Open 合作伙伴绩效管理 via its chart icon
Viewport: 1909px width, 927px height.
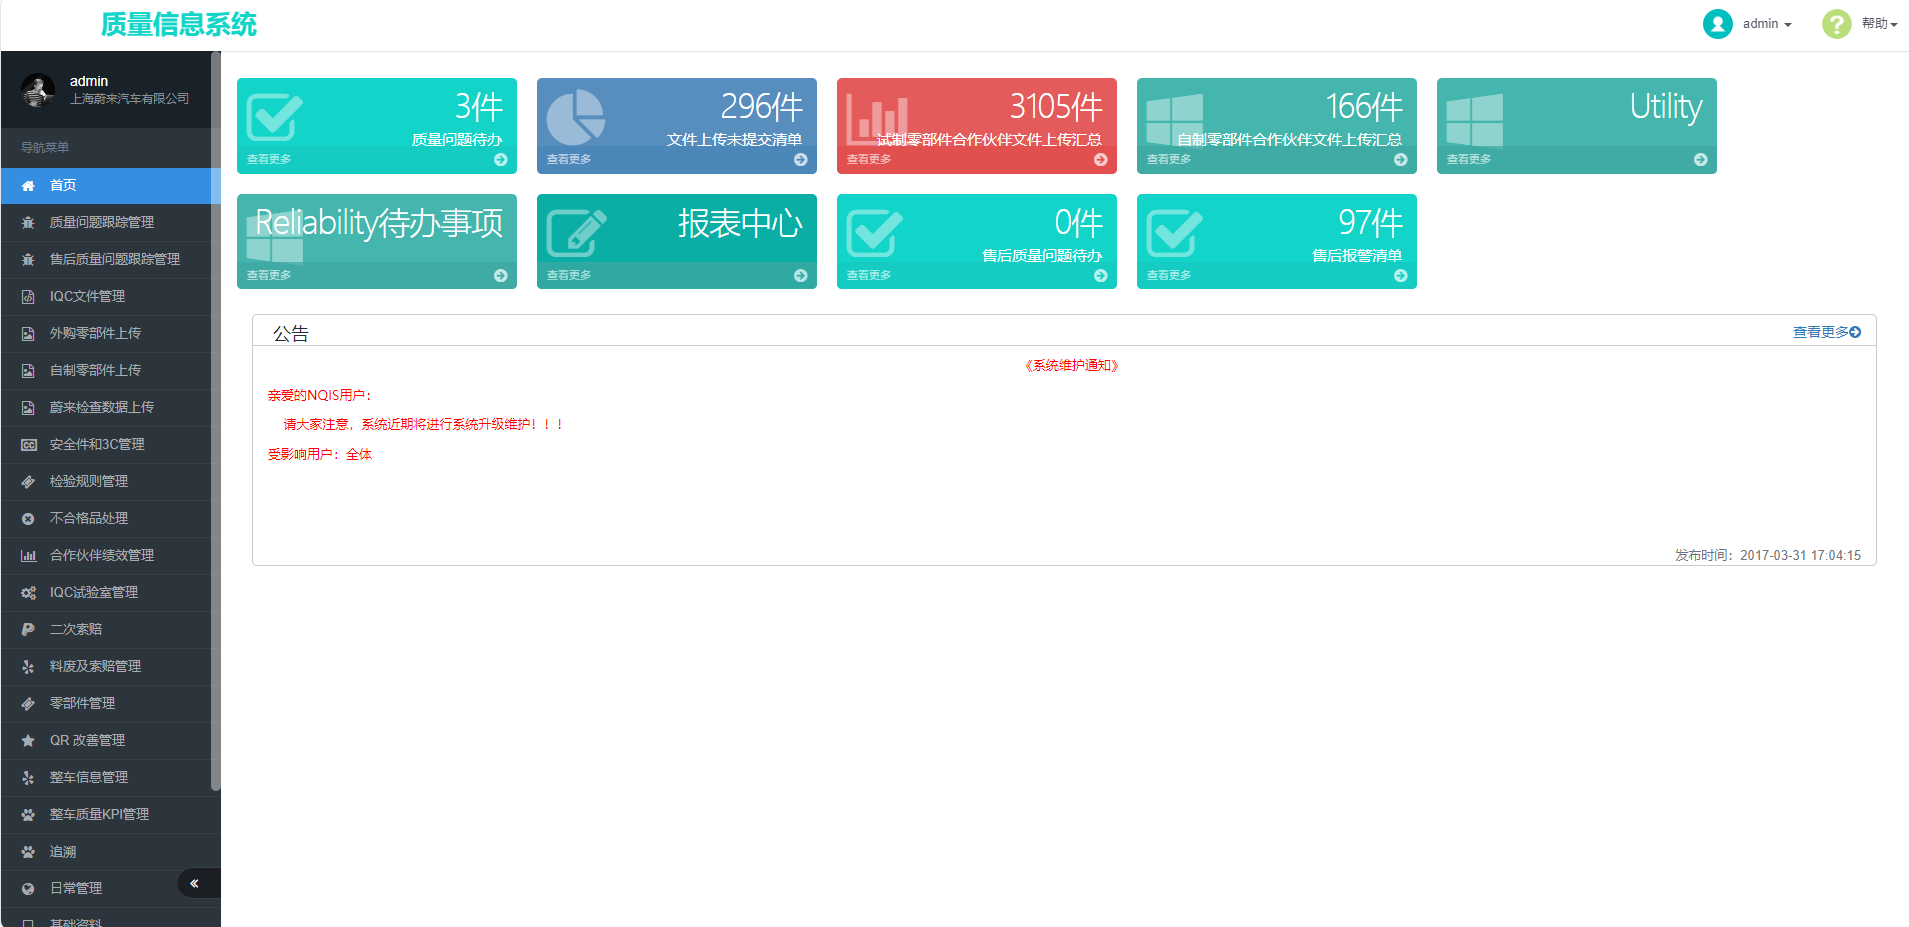27,555
